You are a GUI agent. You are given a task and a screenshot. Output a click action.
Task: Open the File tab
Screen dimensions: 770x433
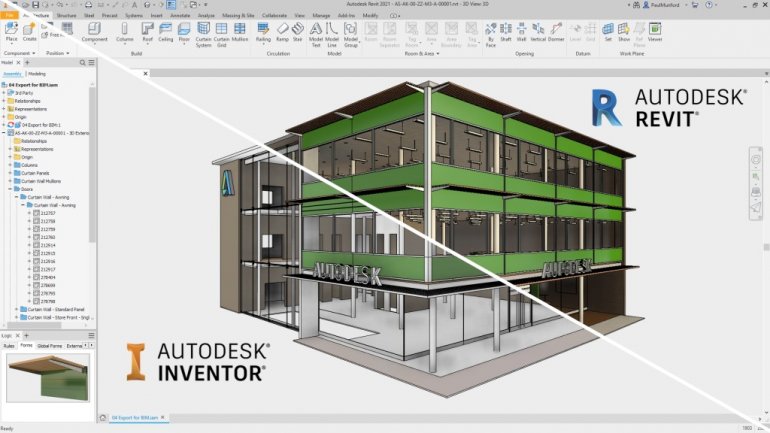pyautogui.click(x=9, y=15)
